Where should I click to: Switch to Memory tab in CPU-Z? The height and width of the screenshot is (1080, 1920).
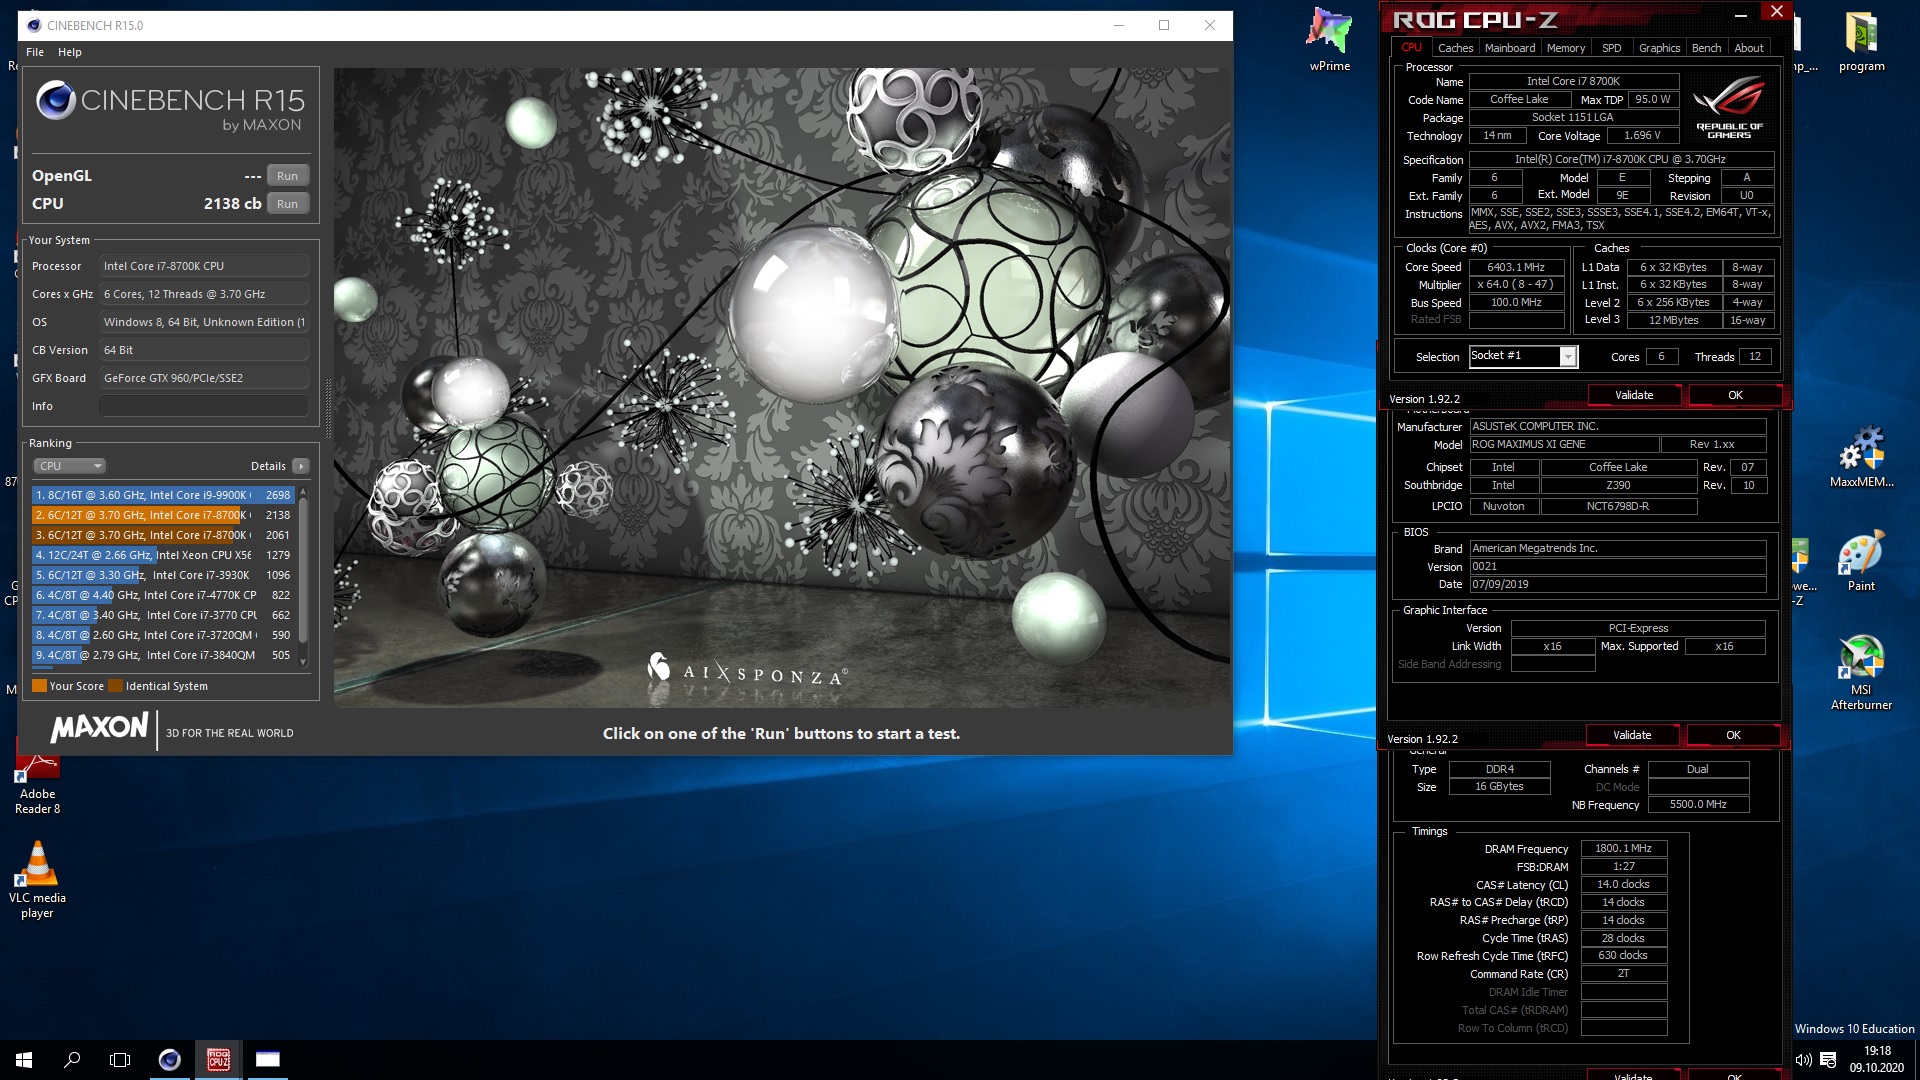(1565, 48)
